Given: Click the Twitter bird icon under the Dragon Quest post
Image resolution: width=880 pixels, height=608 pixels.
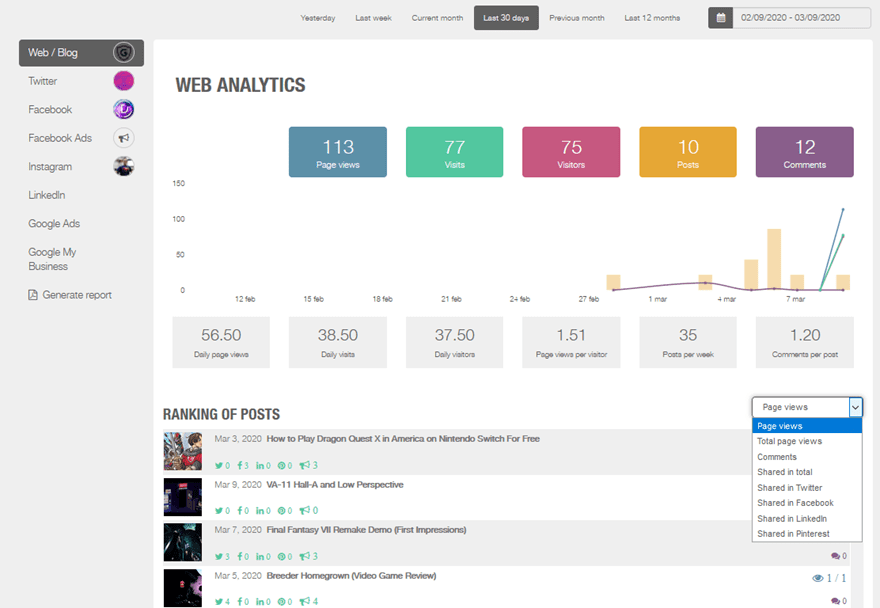Looking at the screenshot, I should click(x=220, y=464).
